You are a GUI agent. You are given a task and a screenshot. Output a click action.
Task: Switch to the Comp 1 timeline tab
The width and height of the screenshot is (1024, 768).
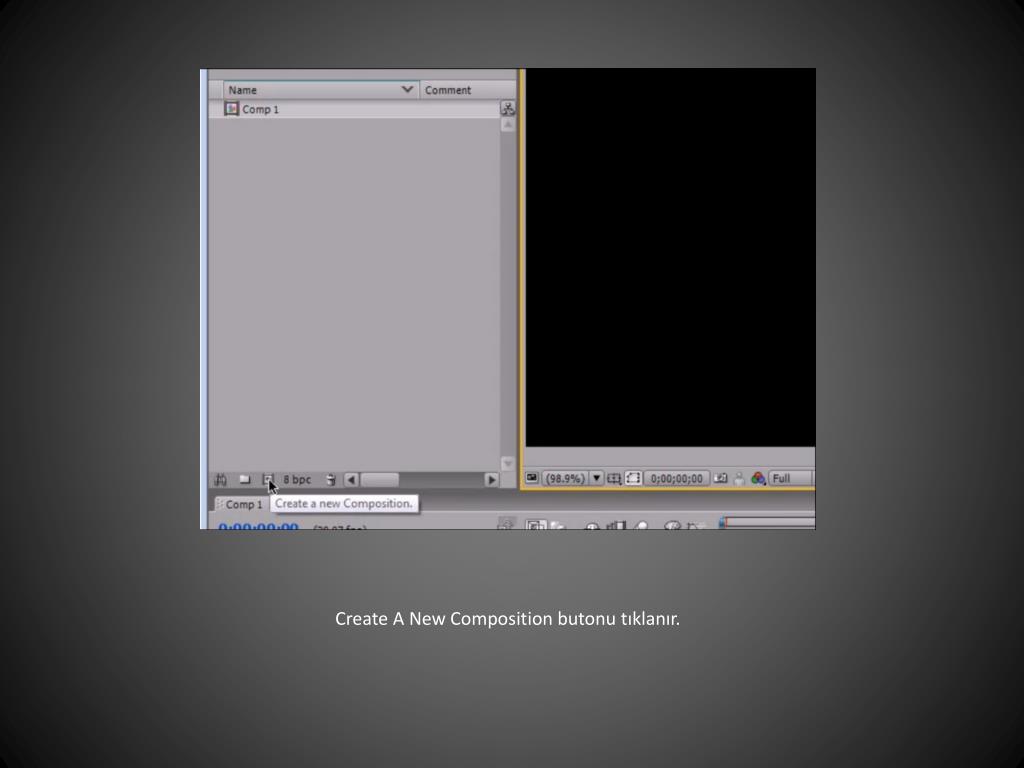pyautogui.click(x=240, y=504)
